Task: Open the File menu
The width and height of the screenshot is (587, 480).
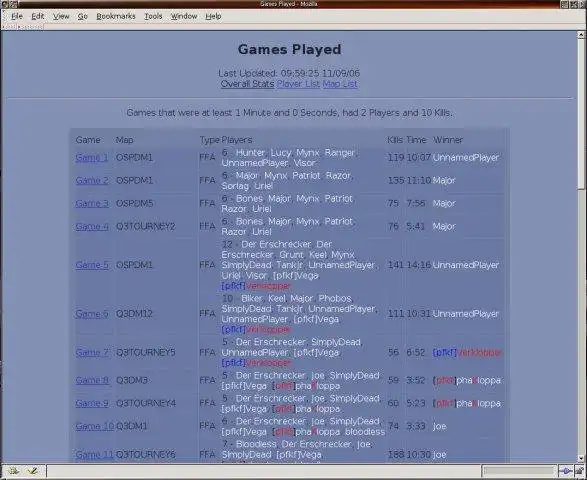Action: coord(17,16)
